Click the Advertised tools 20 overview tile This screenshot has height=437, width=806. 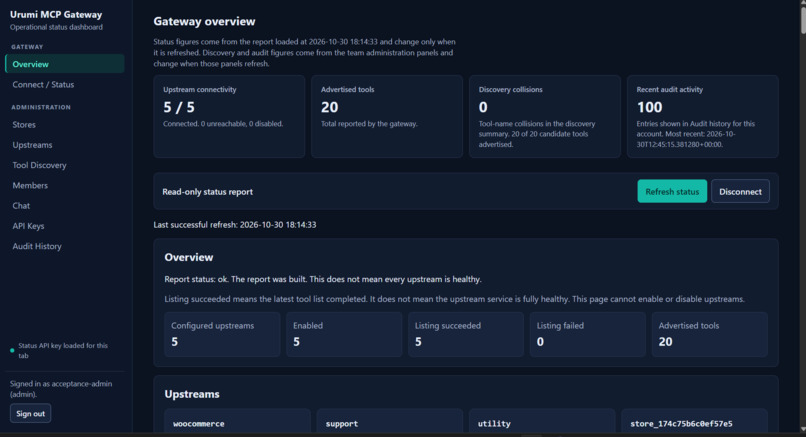[x=710, y=334]
